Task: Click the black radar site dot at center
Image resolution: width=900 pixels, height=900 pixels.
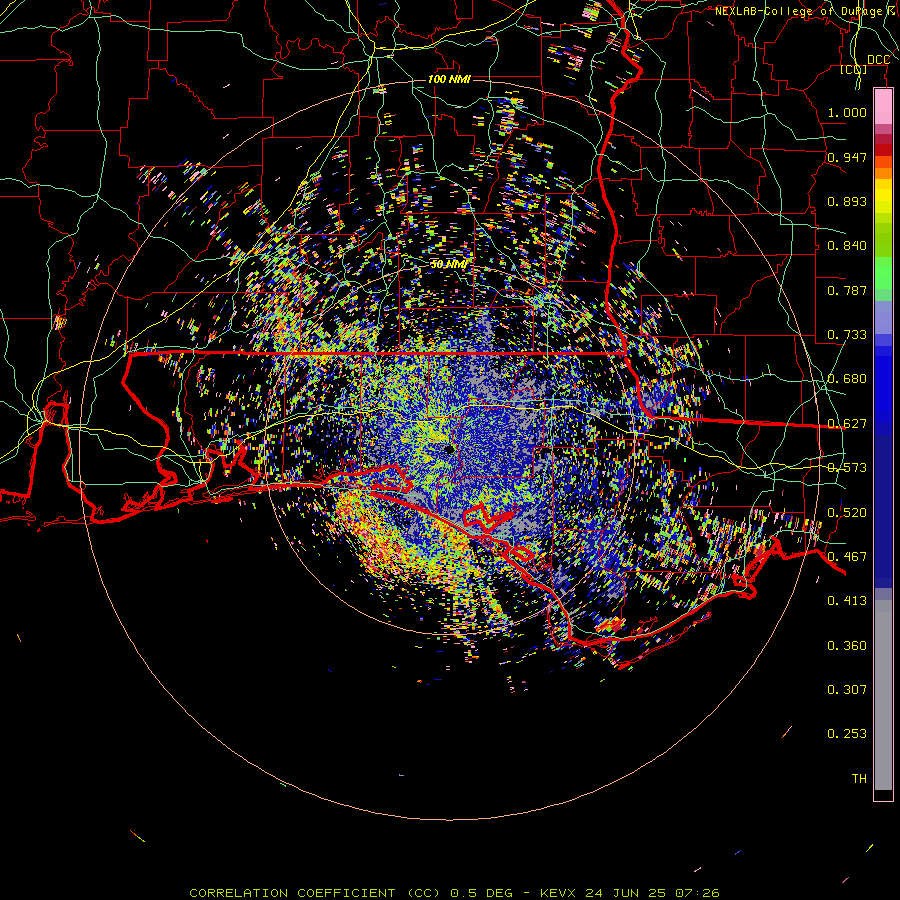Action: [449, 448]
